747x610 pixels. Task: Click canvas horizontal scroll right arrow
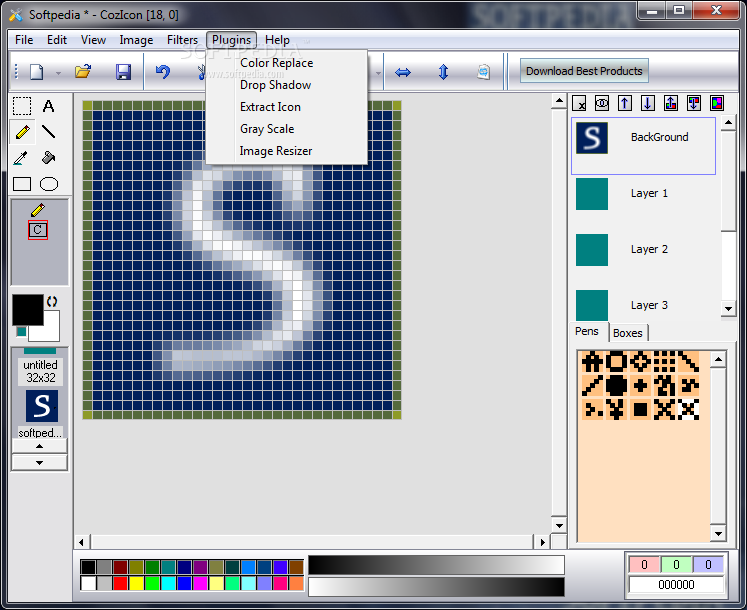(x=542, y=542)
